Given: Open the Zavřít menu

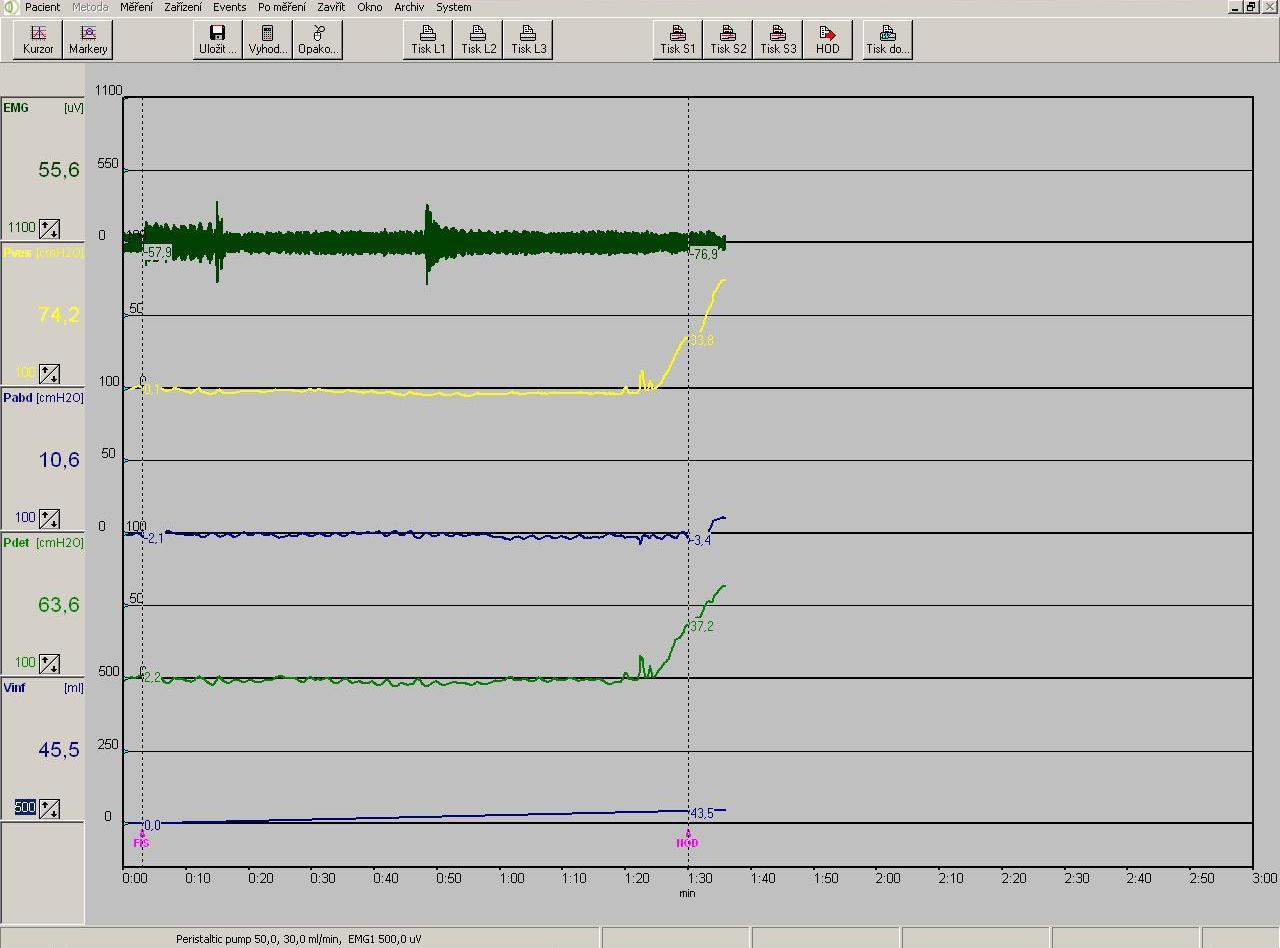Looking at the screenshot, I should tap(332, 7).
